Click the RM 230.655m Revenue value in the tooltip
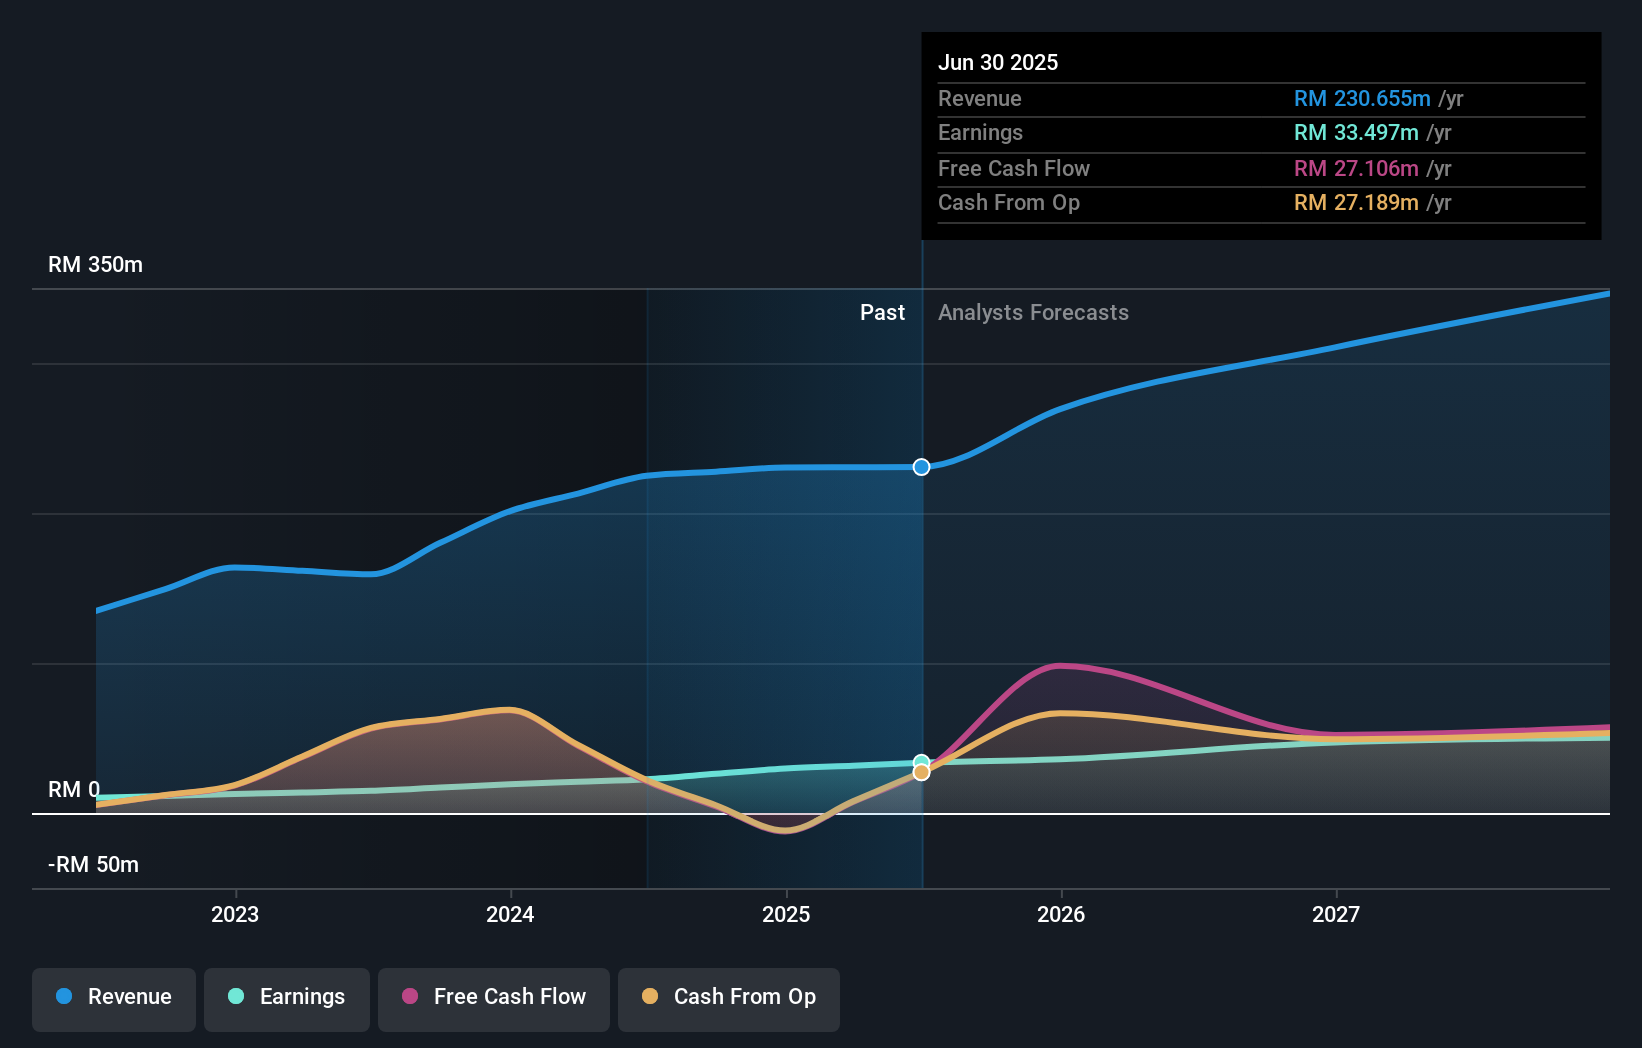Viewport: 1642px width, 1048px height. (1361, 99)
